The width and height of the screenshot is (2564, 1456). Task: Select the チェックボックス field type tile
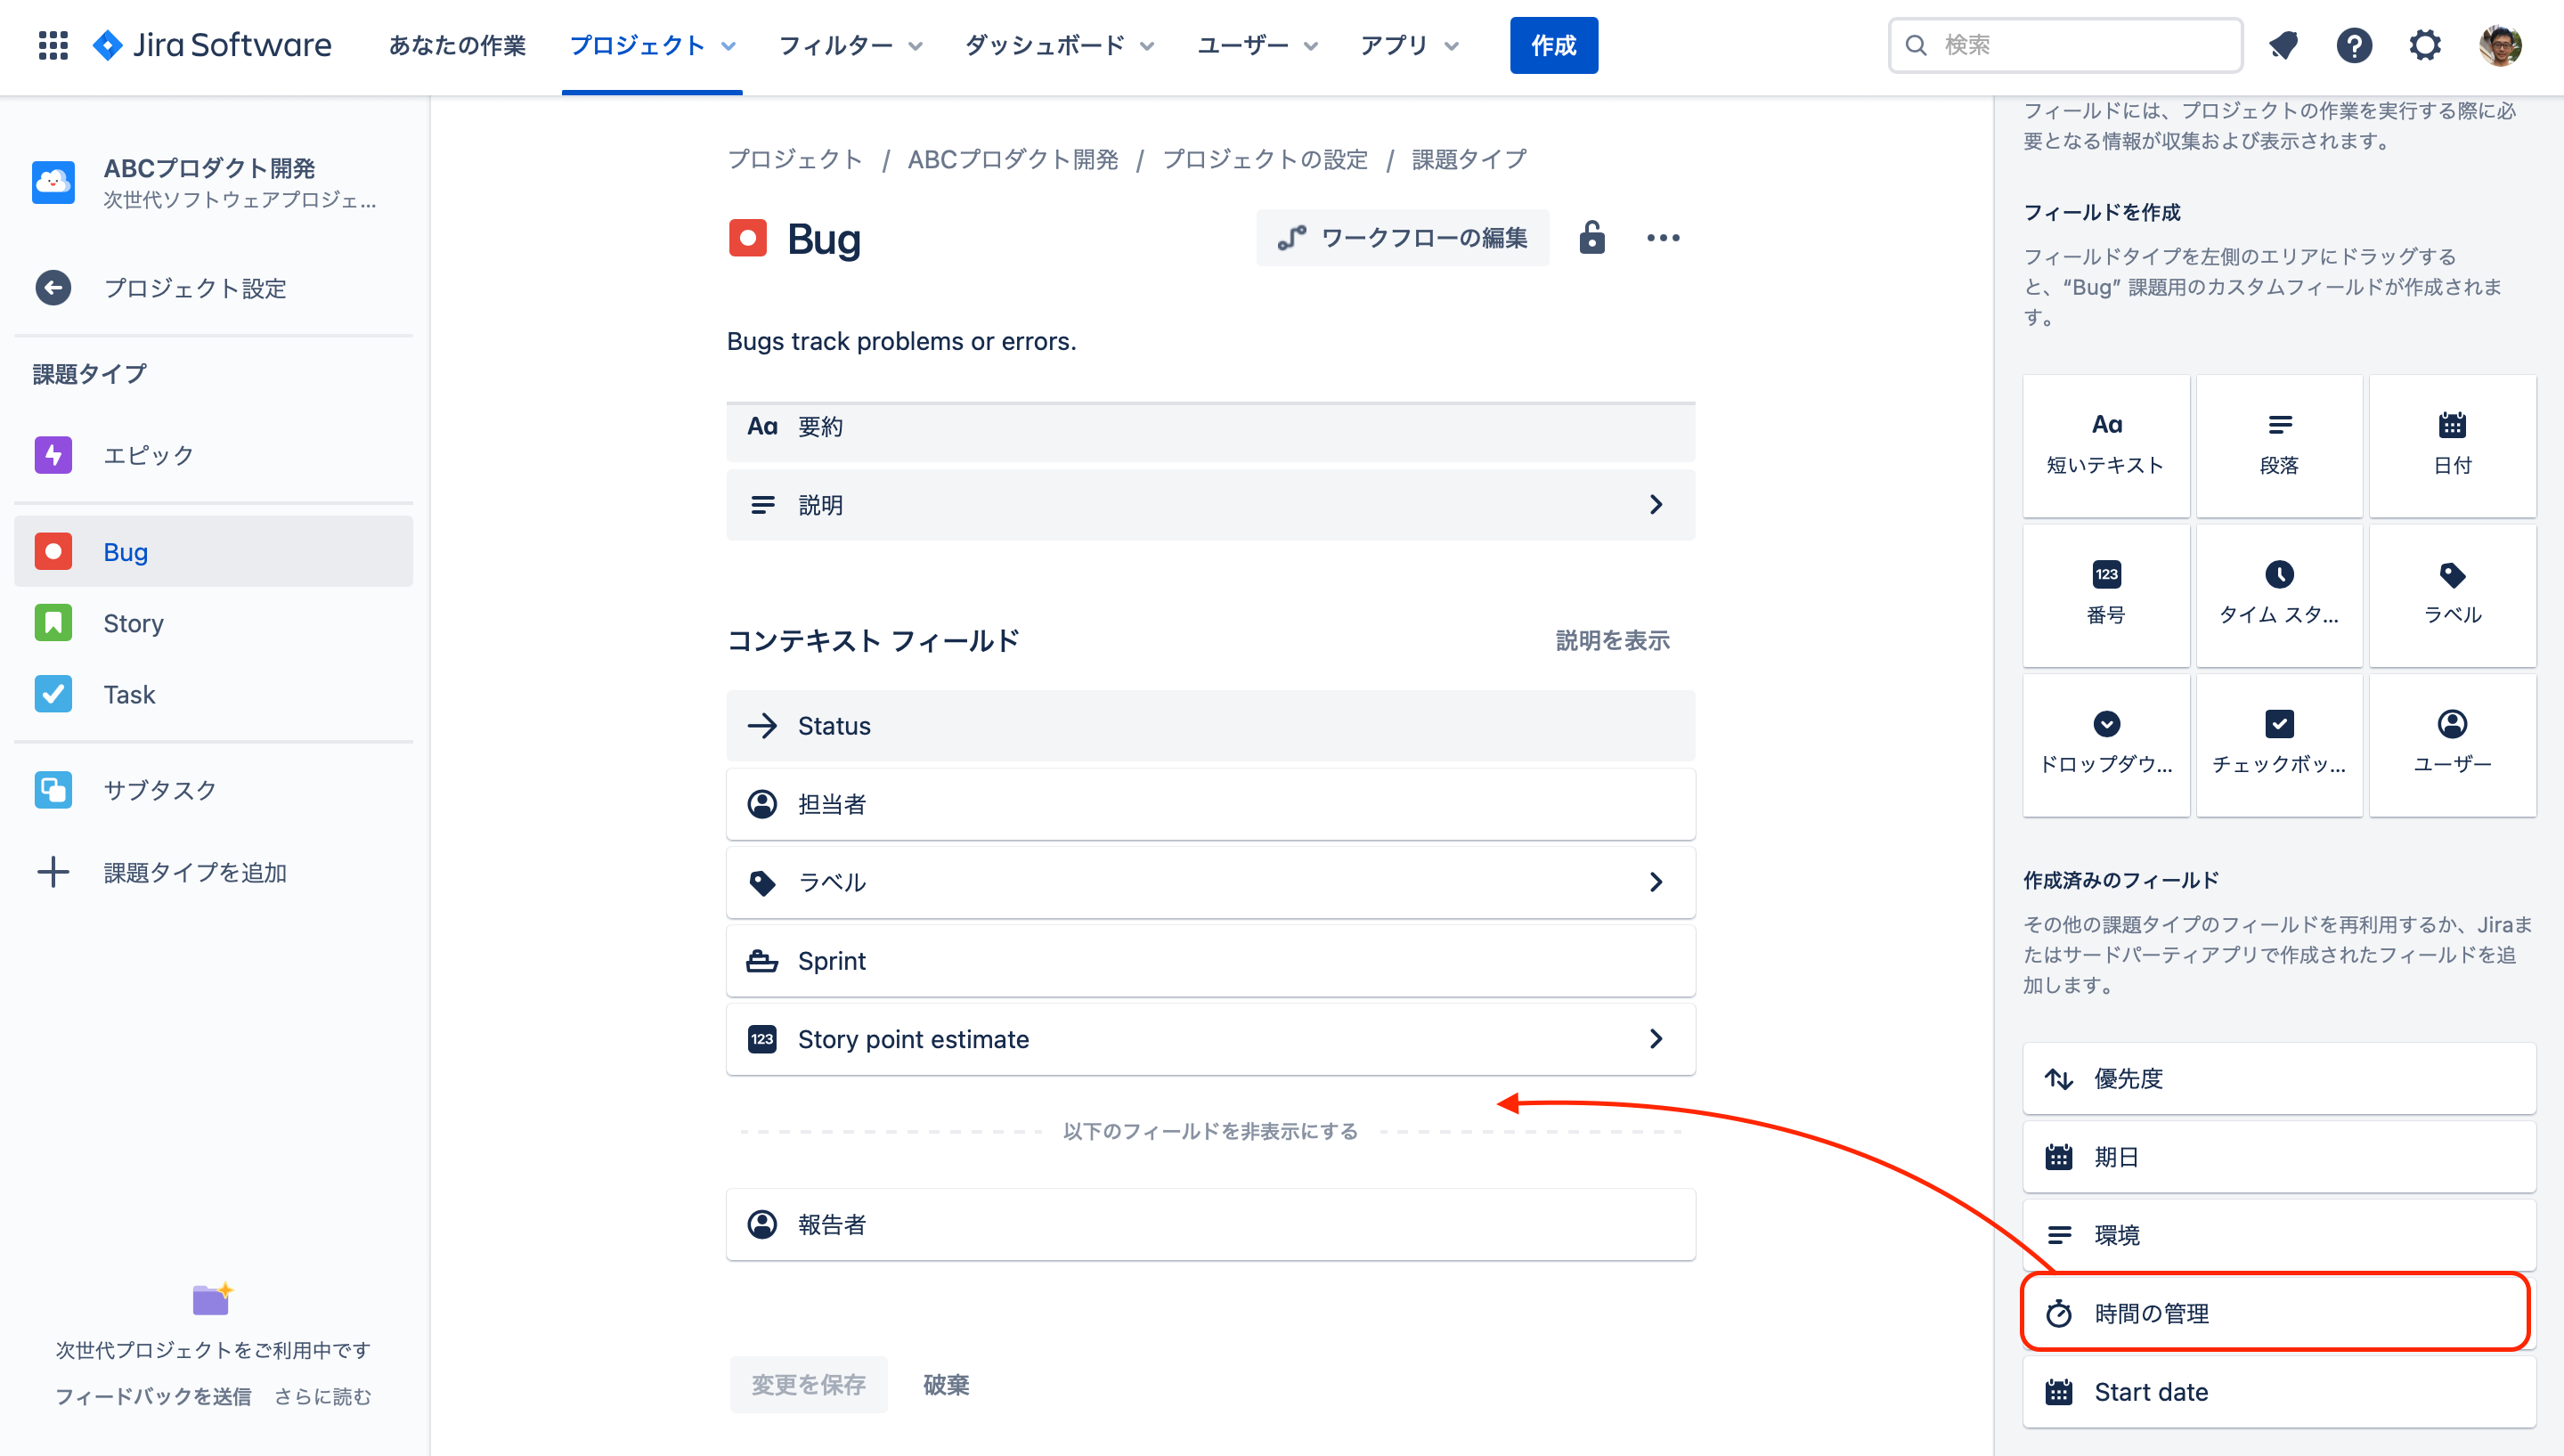(x=2279, y=744)
